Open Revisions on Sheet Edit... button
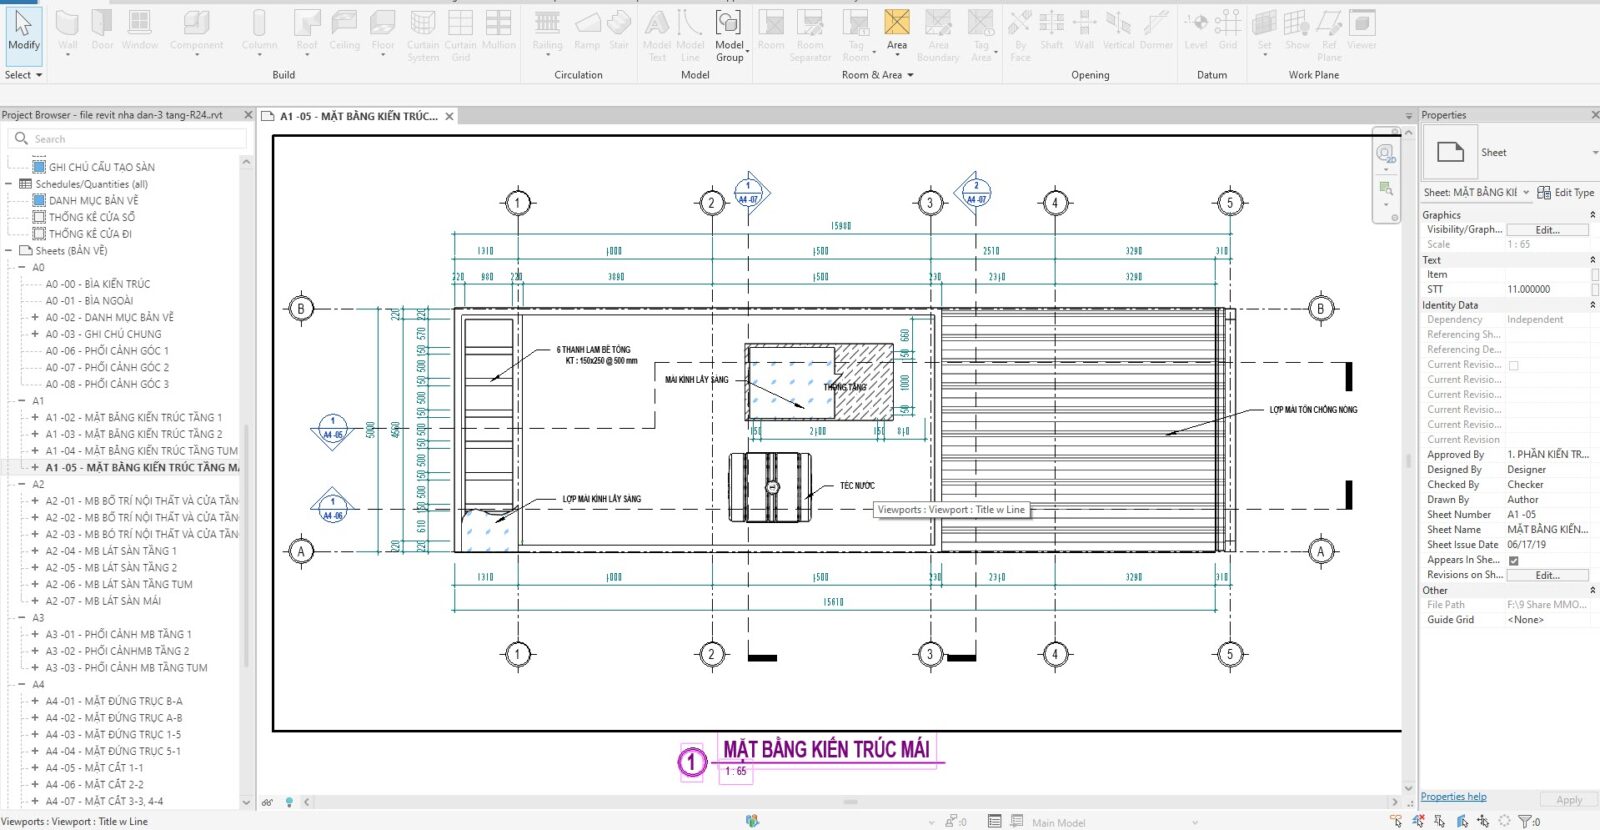This screenshot has height=830, width=1600. click(1547, 575)
